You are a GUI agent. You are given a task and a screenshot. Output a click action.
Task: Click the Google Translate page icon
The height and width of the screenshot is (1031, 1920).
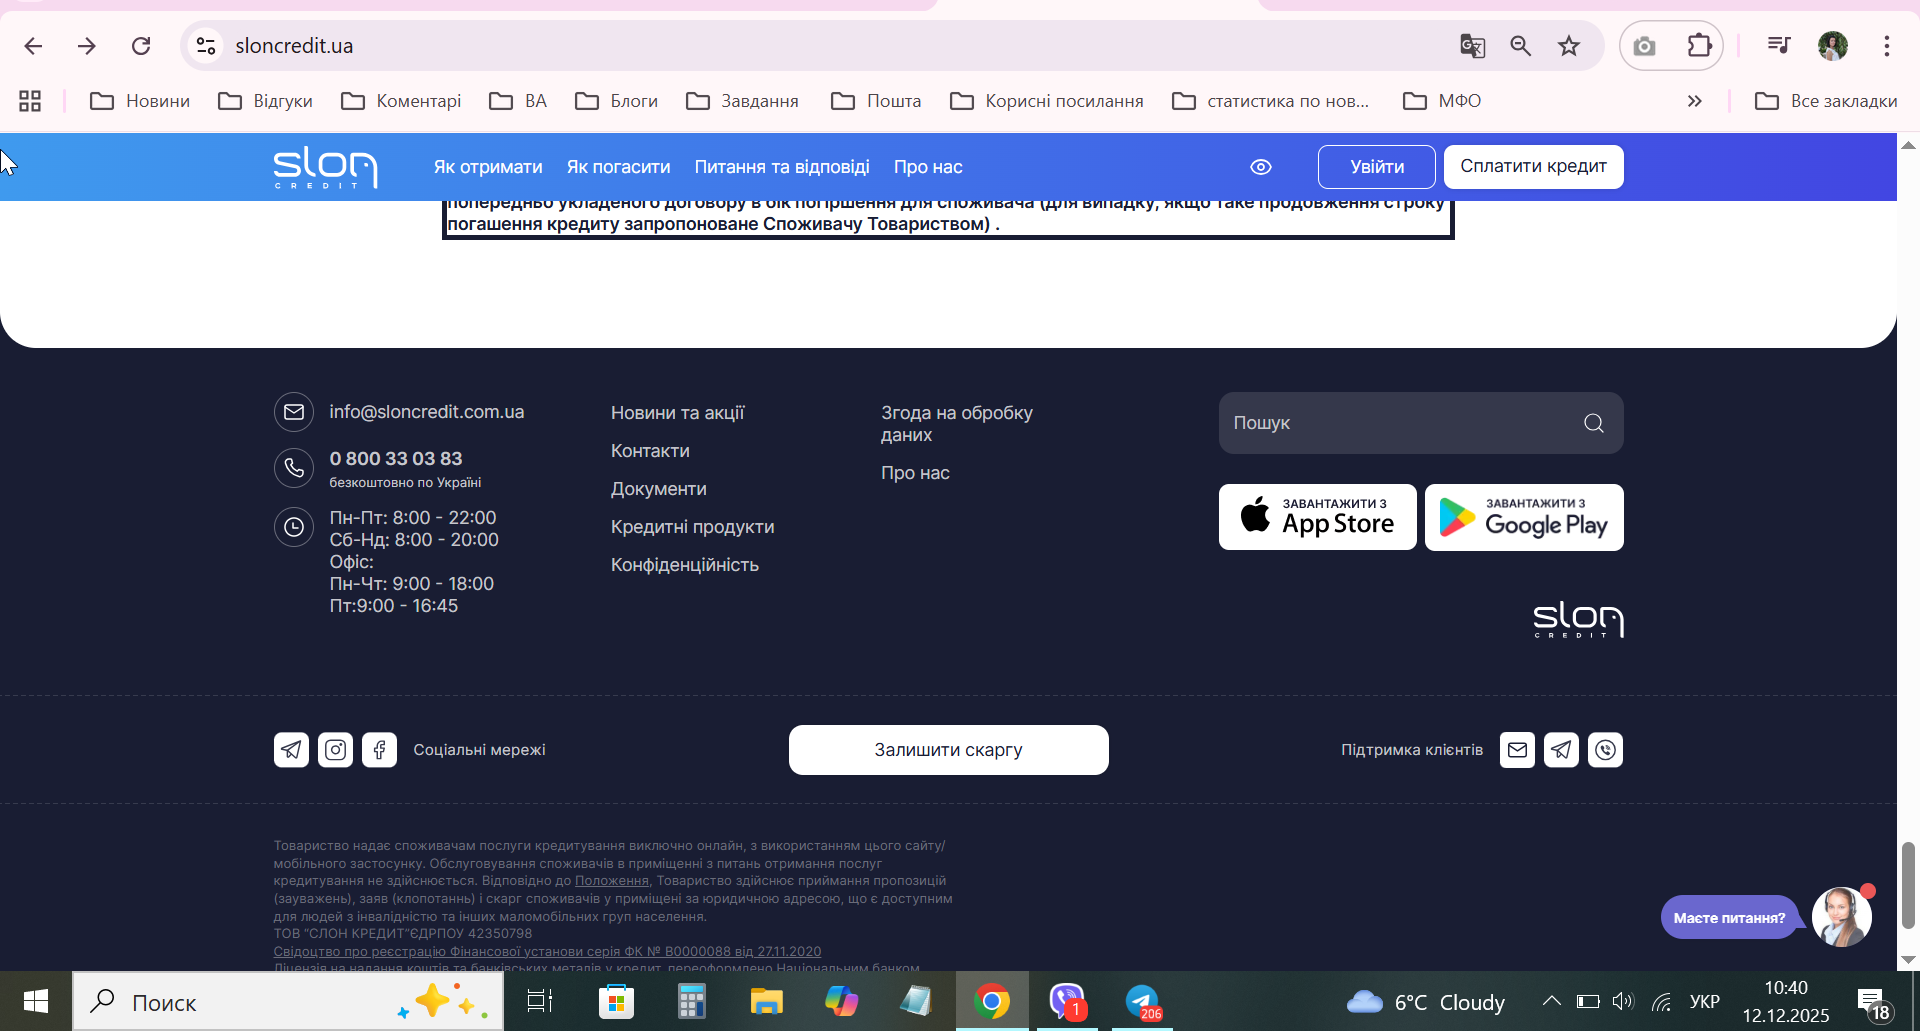[1472, 46]
